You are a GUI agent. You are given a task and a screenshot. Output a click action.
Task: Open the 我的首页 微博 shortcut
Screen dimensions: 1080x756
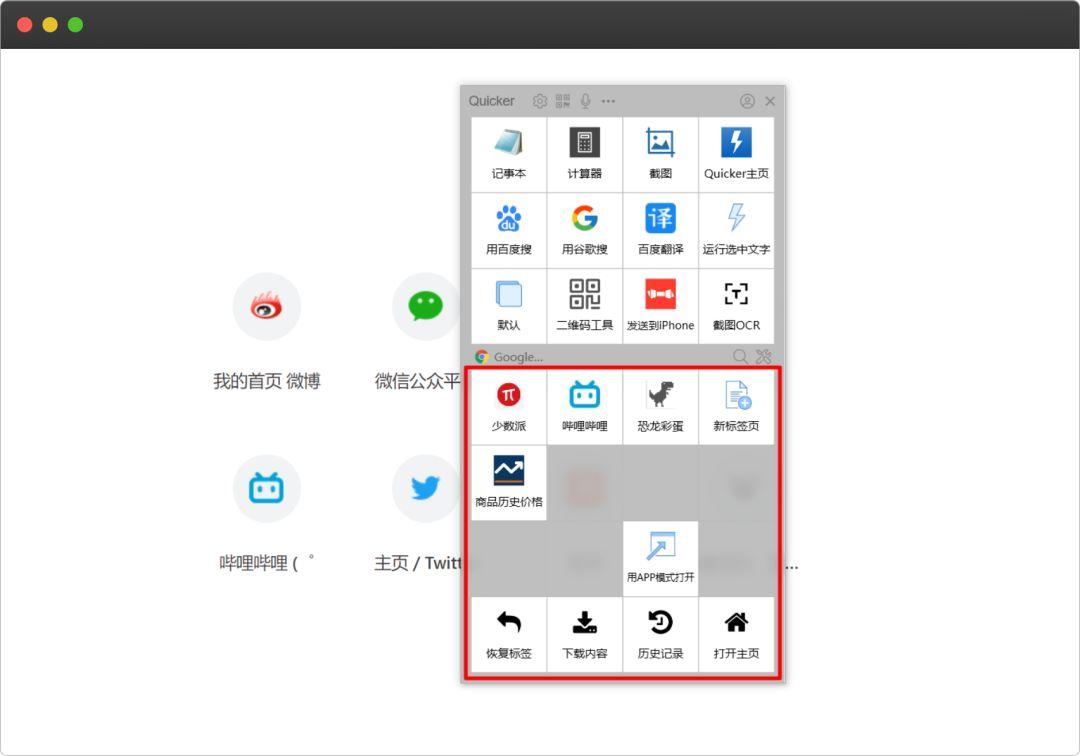coord(267,333)
